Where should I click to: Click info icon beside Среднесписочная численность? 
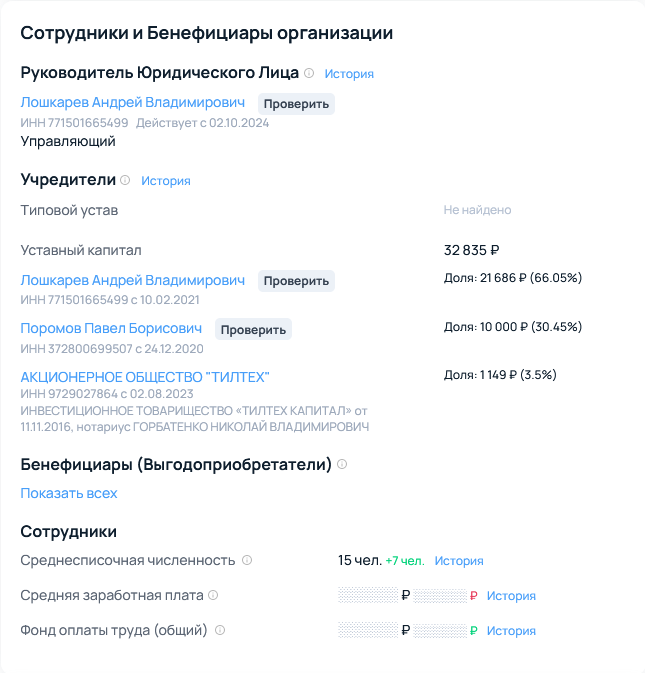coord(247,560)
